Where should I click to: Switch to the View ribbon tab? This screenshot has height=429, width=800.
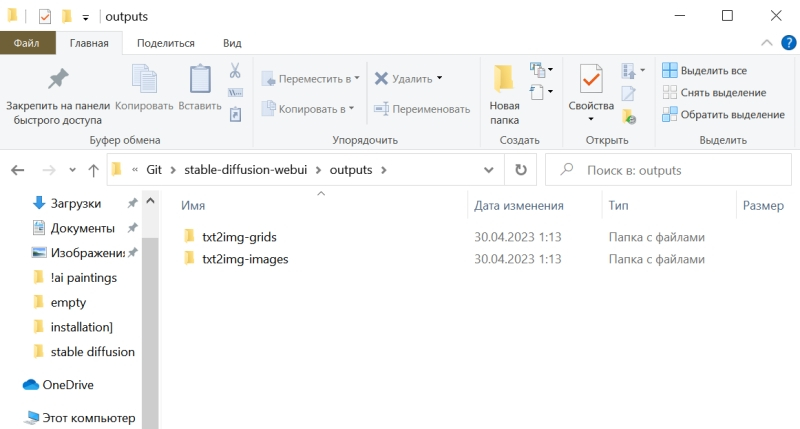pyautogui.click(x=232, y=43)
